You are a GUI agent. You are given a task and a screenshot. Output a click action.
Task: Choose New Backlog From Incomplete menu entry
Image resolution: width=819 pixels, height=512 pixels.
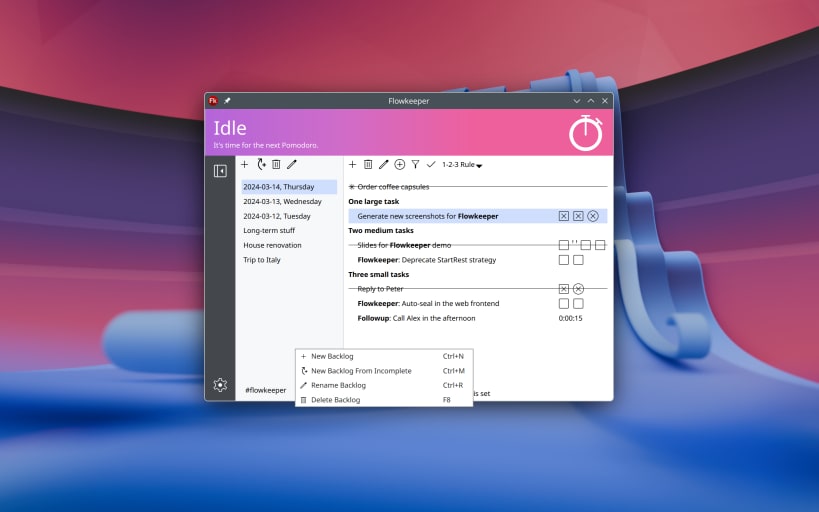coord(384,371)
